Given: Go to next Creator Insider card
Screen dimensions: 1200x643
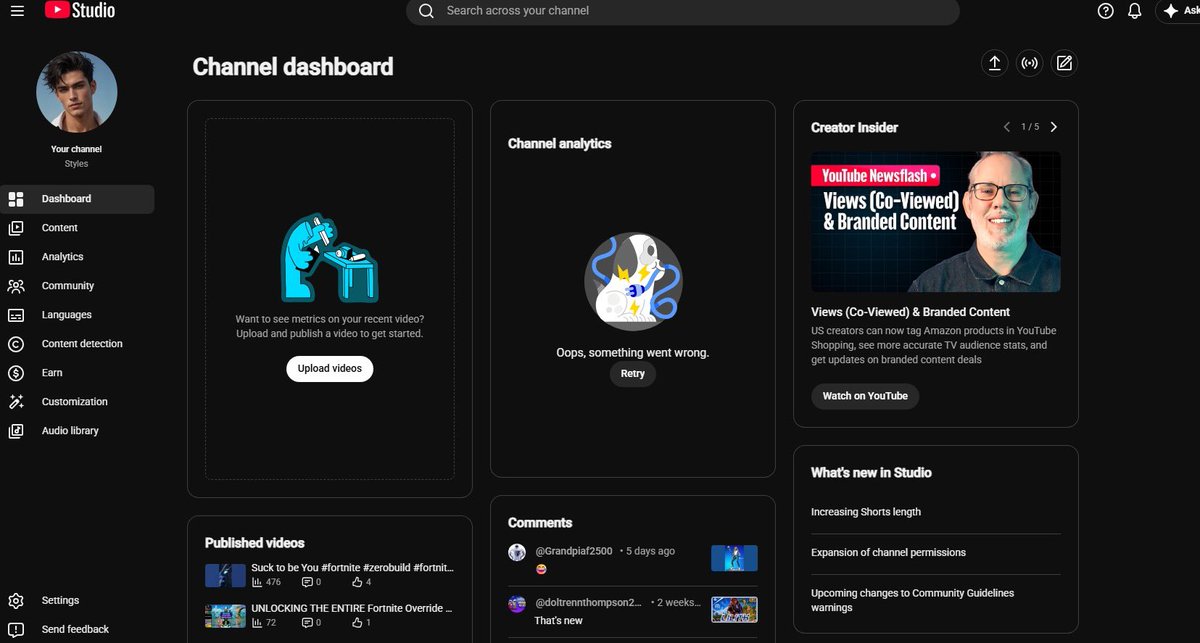Looking at the screenshot, I should [1054, 127].
